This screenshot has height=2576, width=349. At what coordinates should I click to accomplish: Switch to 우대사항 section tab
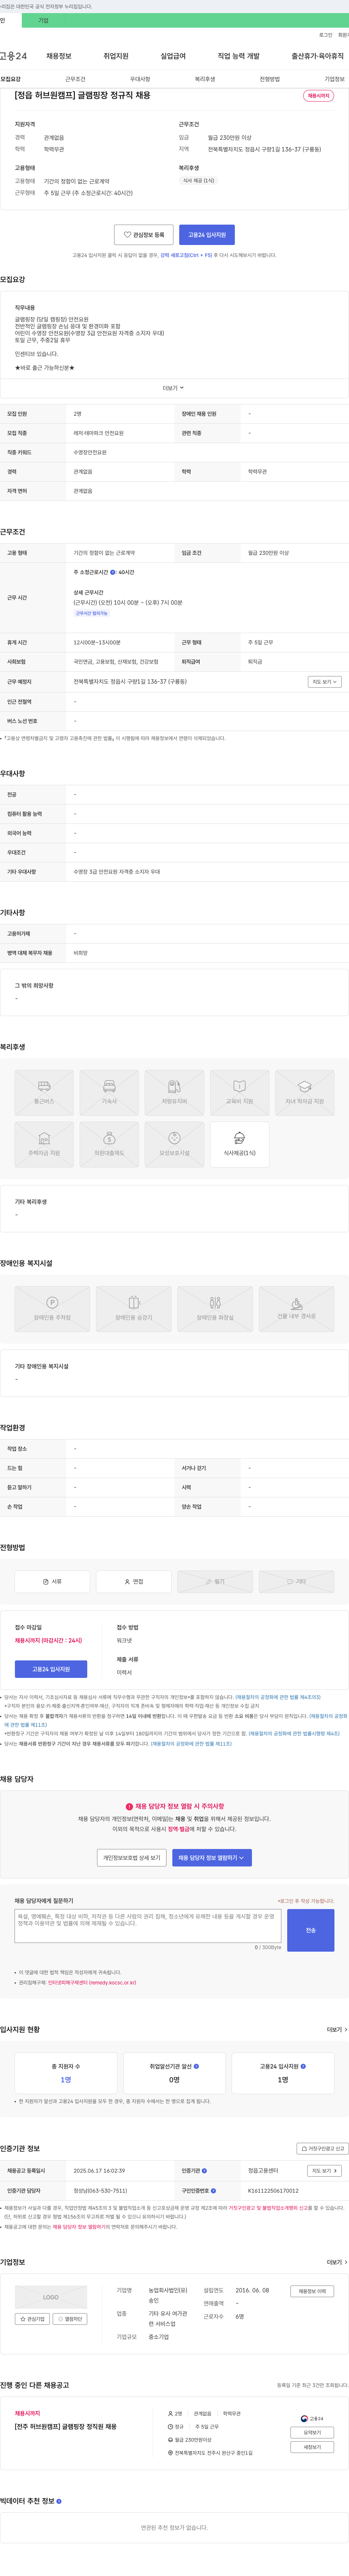(140, 79)
